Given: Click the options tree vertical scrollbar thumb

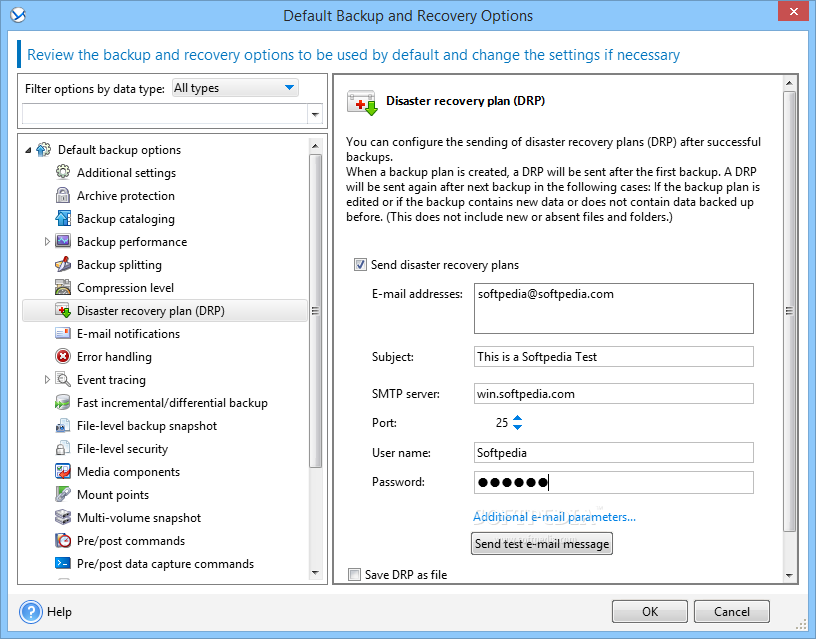Looking at the screenshot, I should tap(315, 311).
